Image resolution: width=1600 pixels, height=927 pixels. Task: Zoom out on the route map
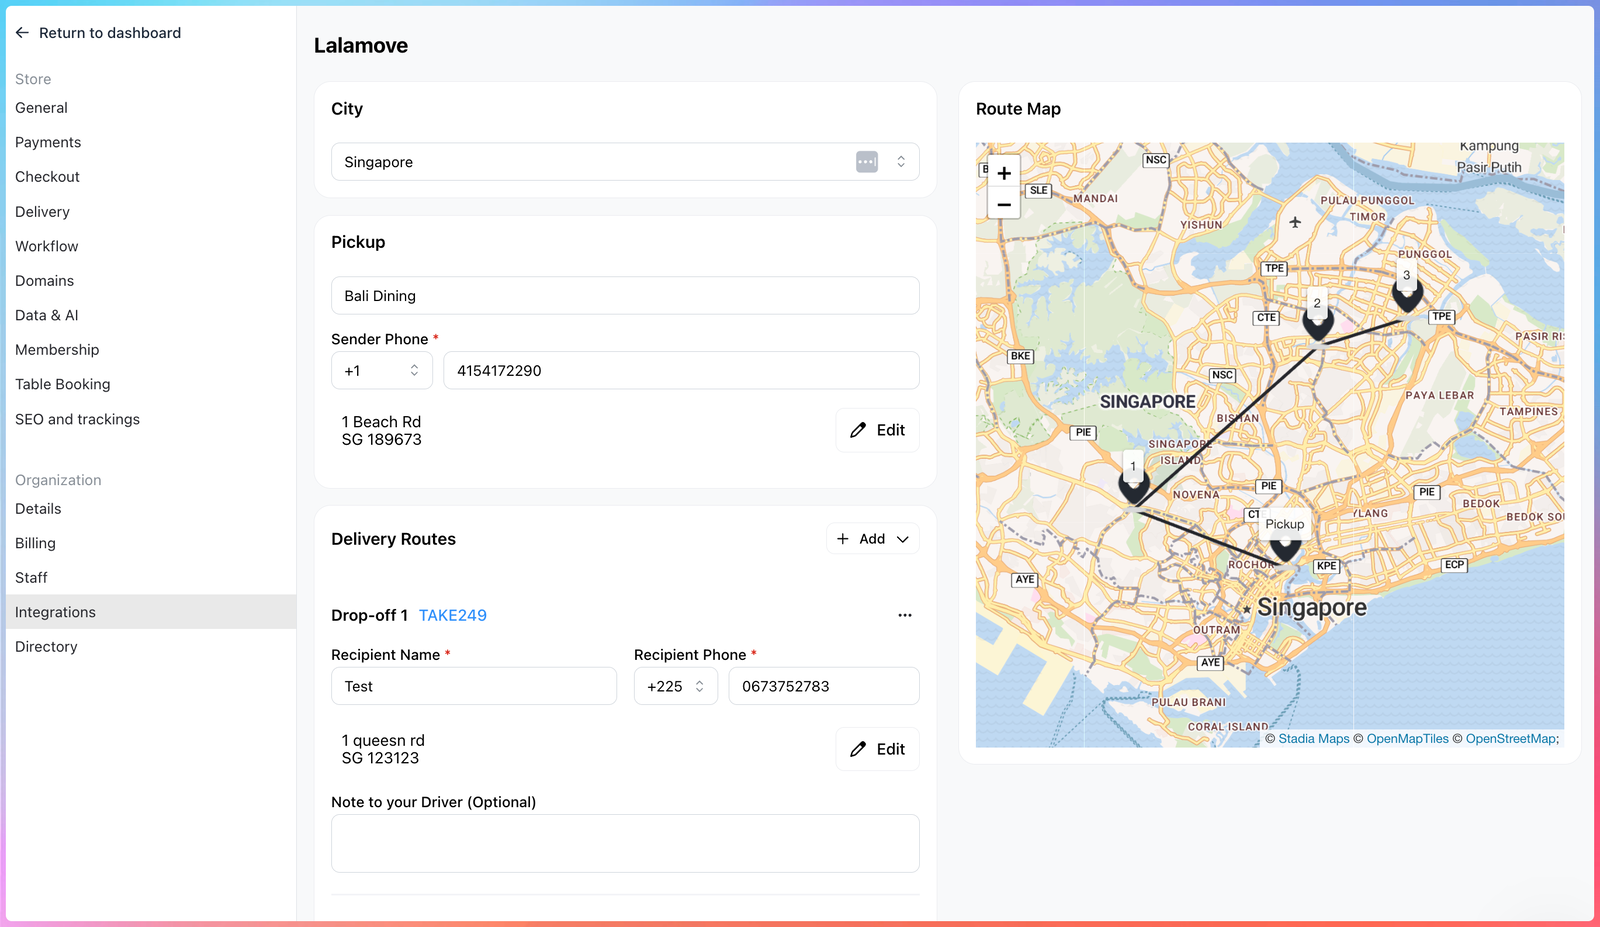(x=1004, y=205)
